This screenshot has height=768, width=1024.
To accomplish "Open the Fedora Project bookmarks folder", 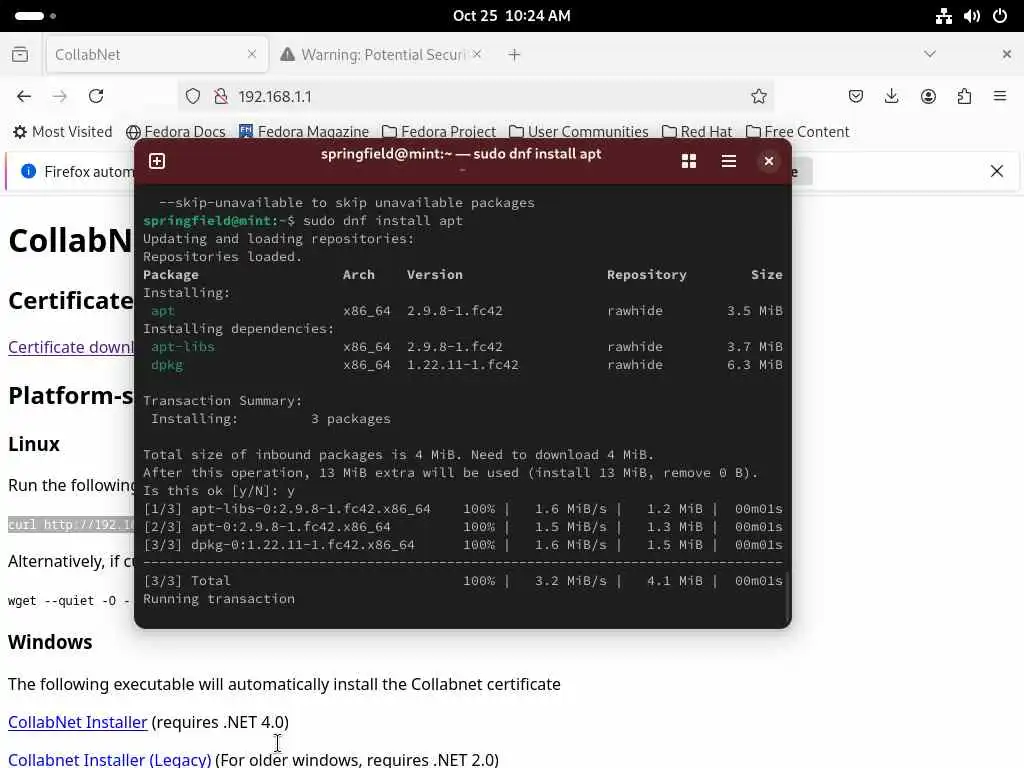I will [x=439, y=132].
